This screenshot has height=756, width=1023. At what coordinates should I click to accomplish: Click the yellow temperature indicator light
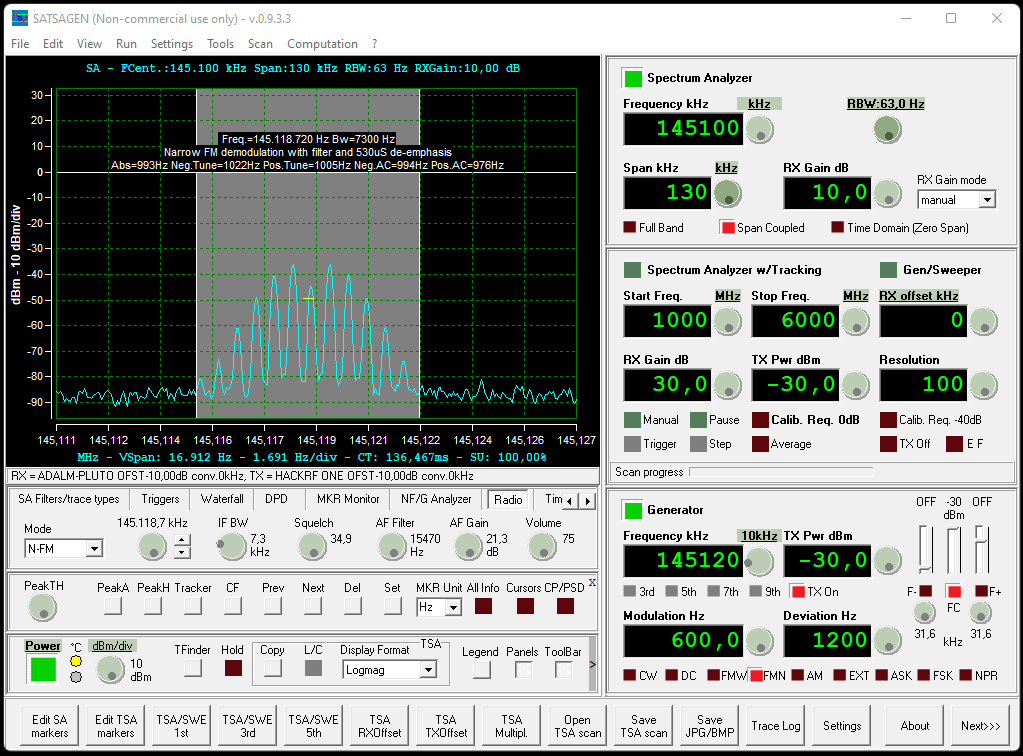coord(76,661)
